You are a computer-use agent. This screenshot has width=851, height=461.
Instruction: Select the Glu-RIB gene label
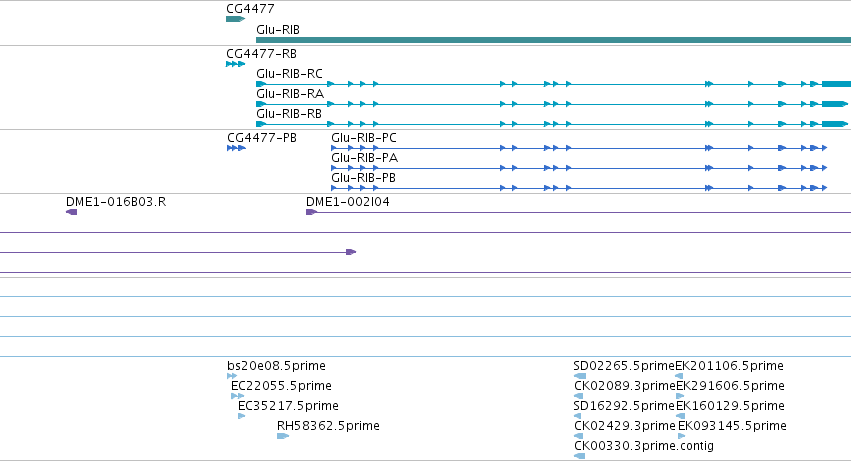(278, 30)
